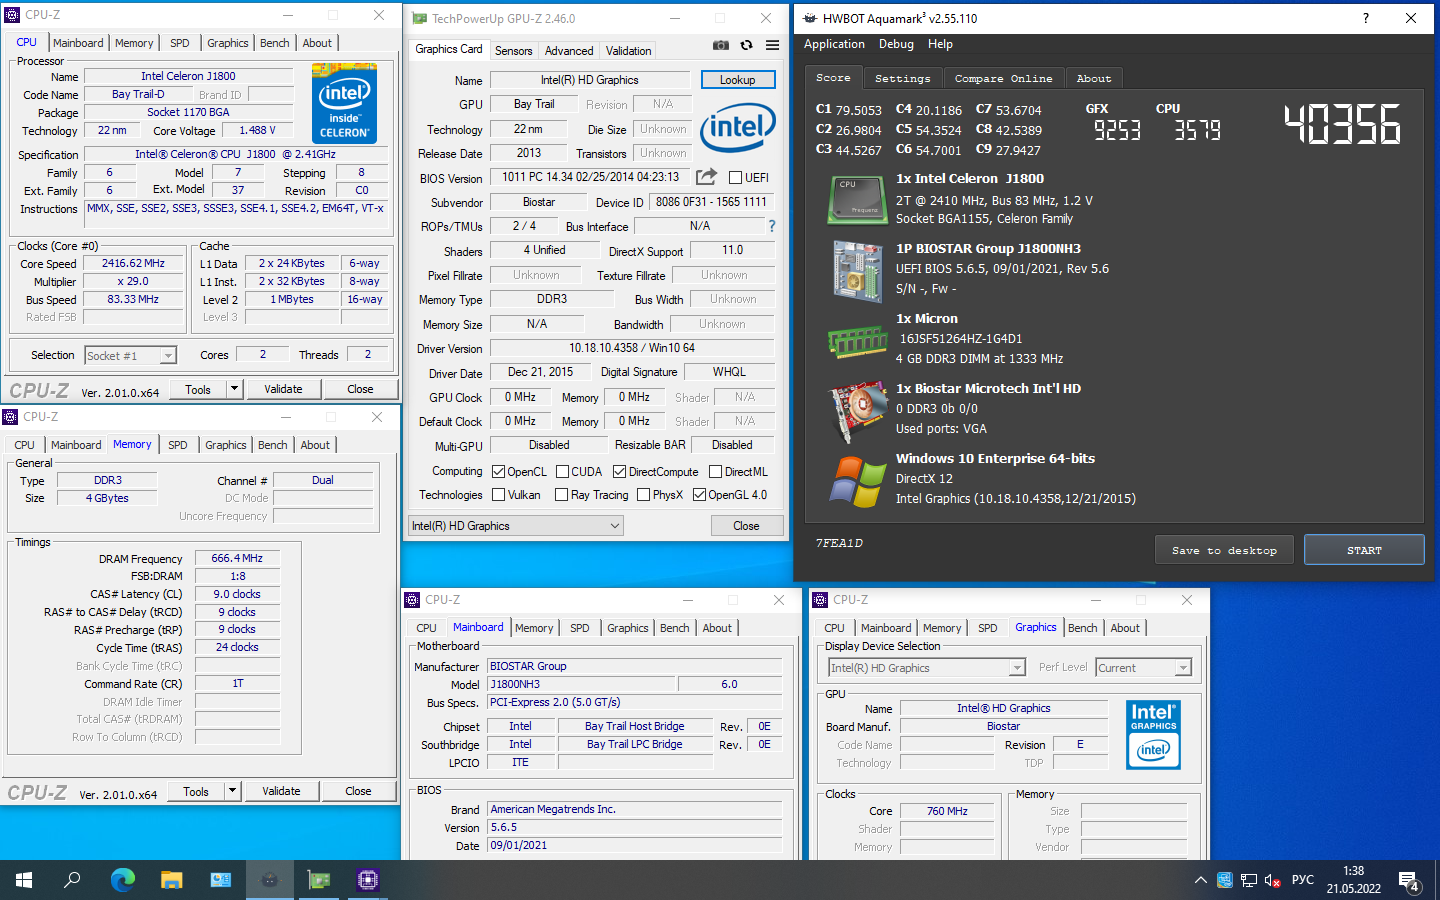
Task: Toggle the DirectML checkbox
Action: point(715,472)
